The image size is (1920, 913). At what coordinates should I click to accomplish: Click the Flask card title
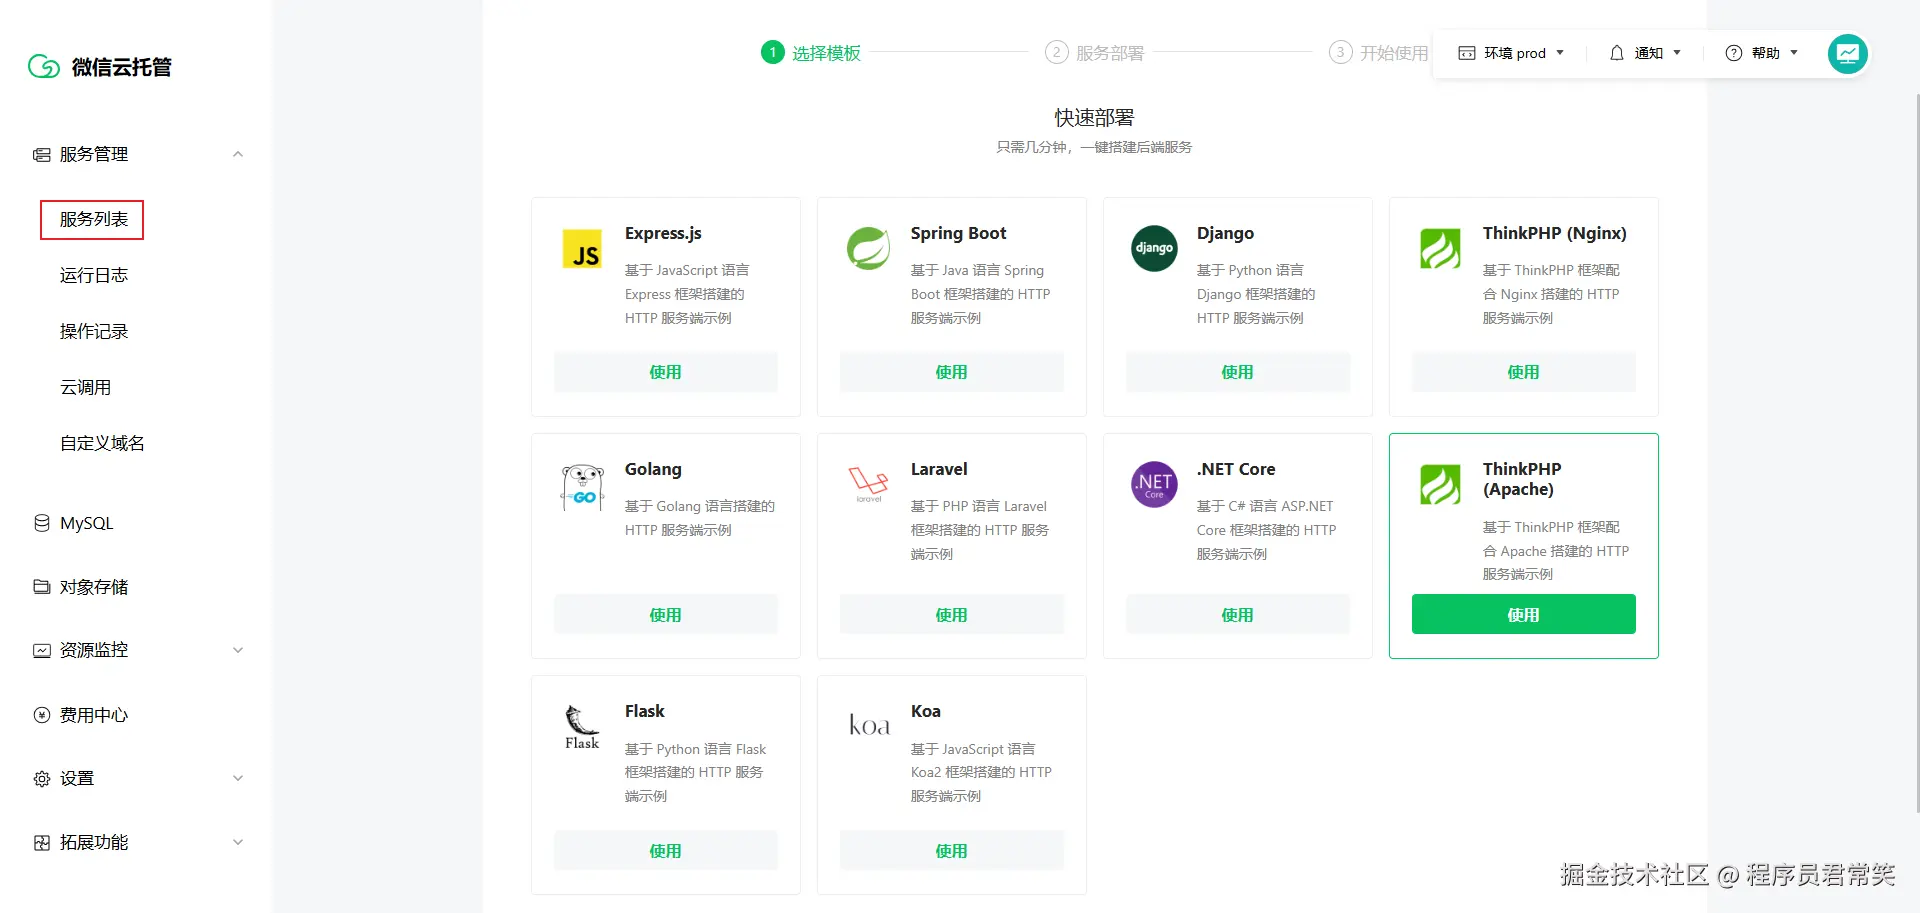point(645,711)
